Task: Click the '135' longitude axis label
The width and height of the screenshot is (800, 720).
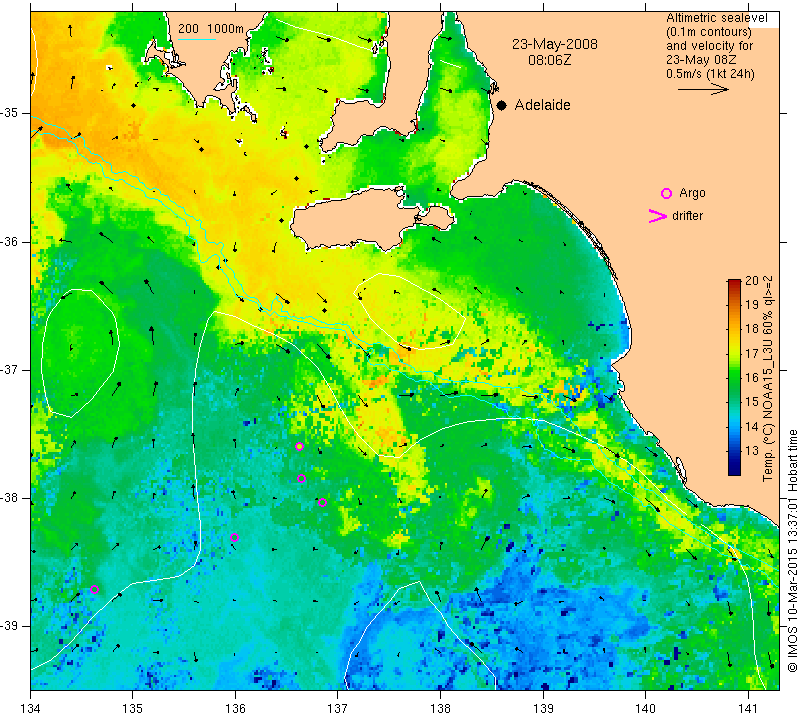Action: [133, 708]
